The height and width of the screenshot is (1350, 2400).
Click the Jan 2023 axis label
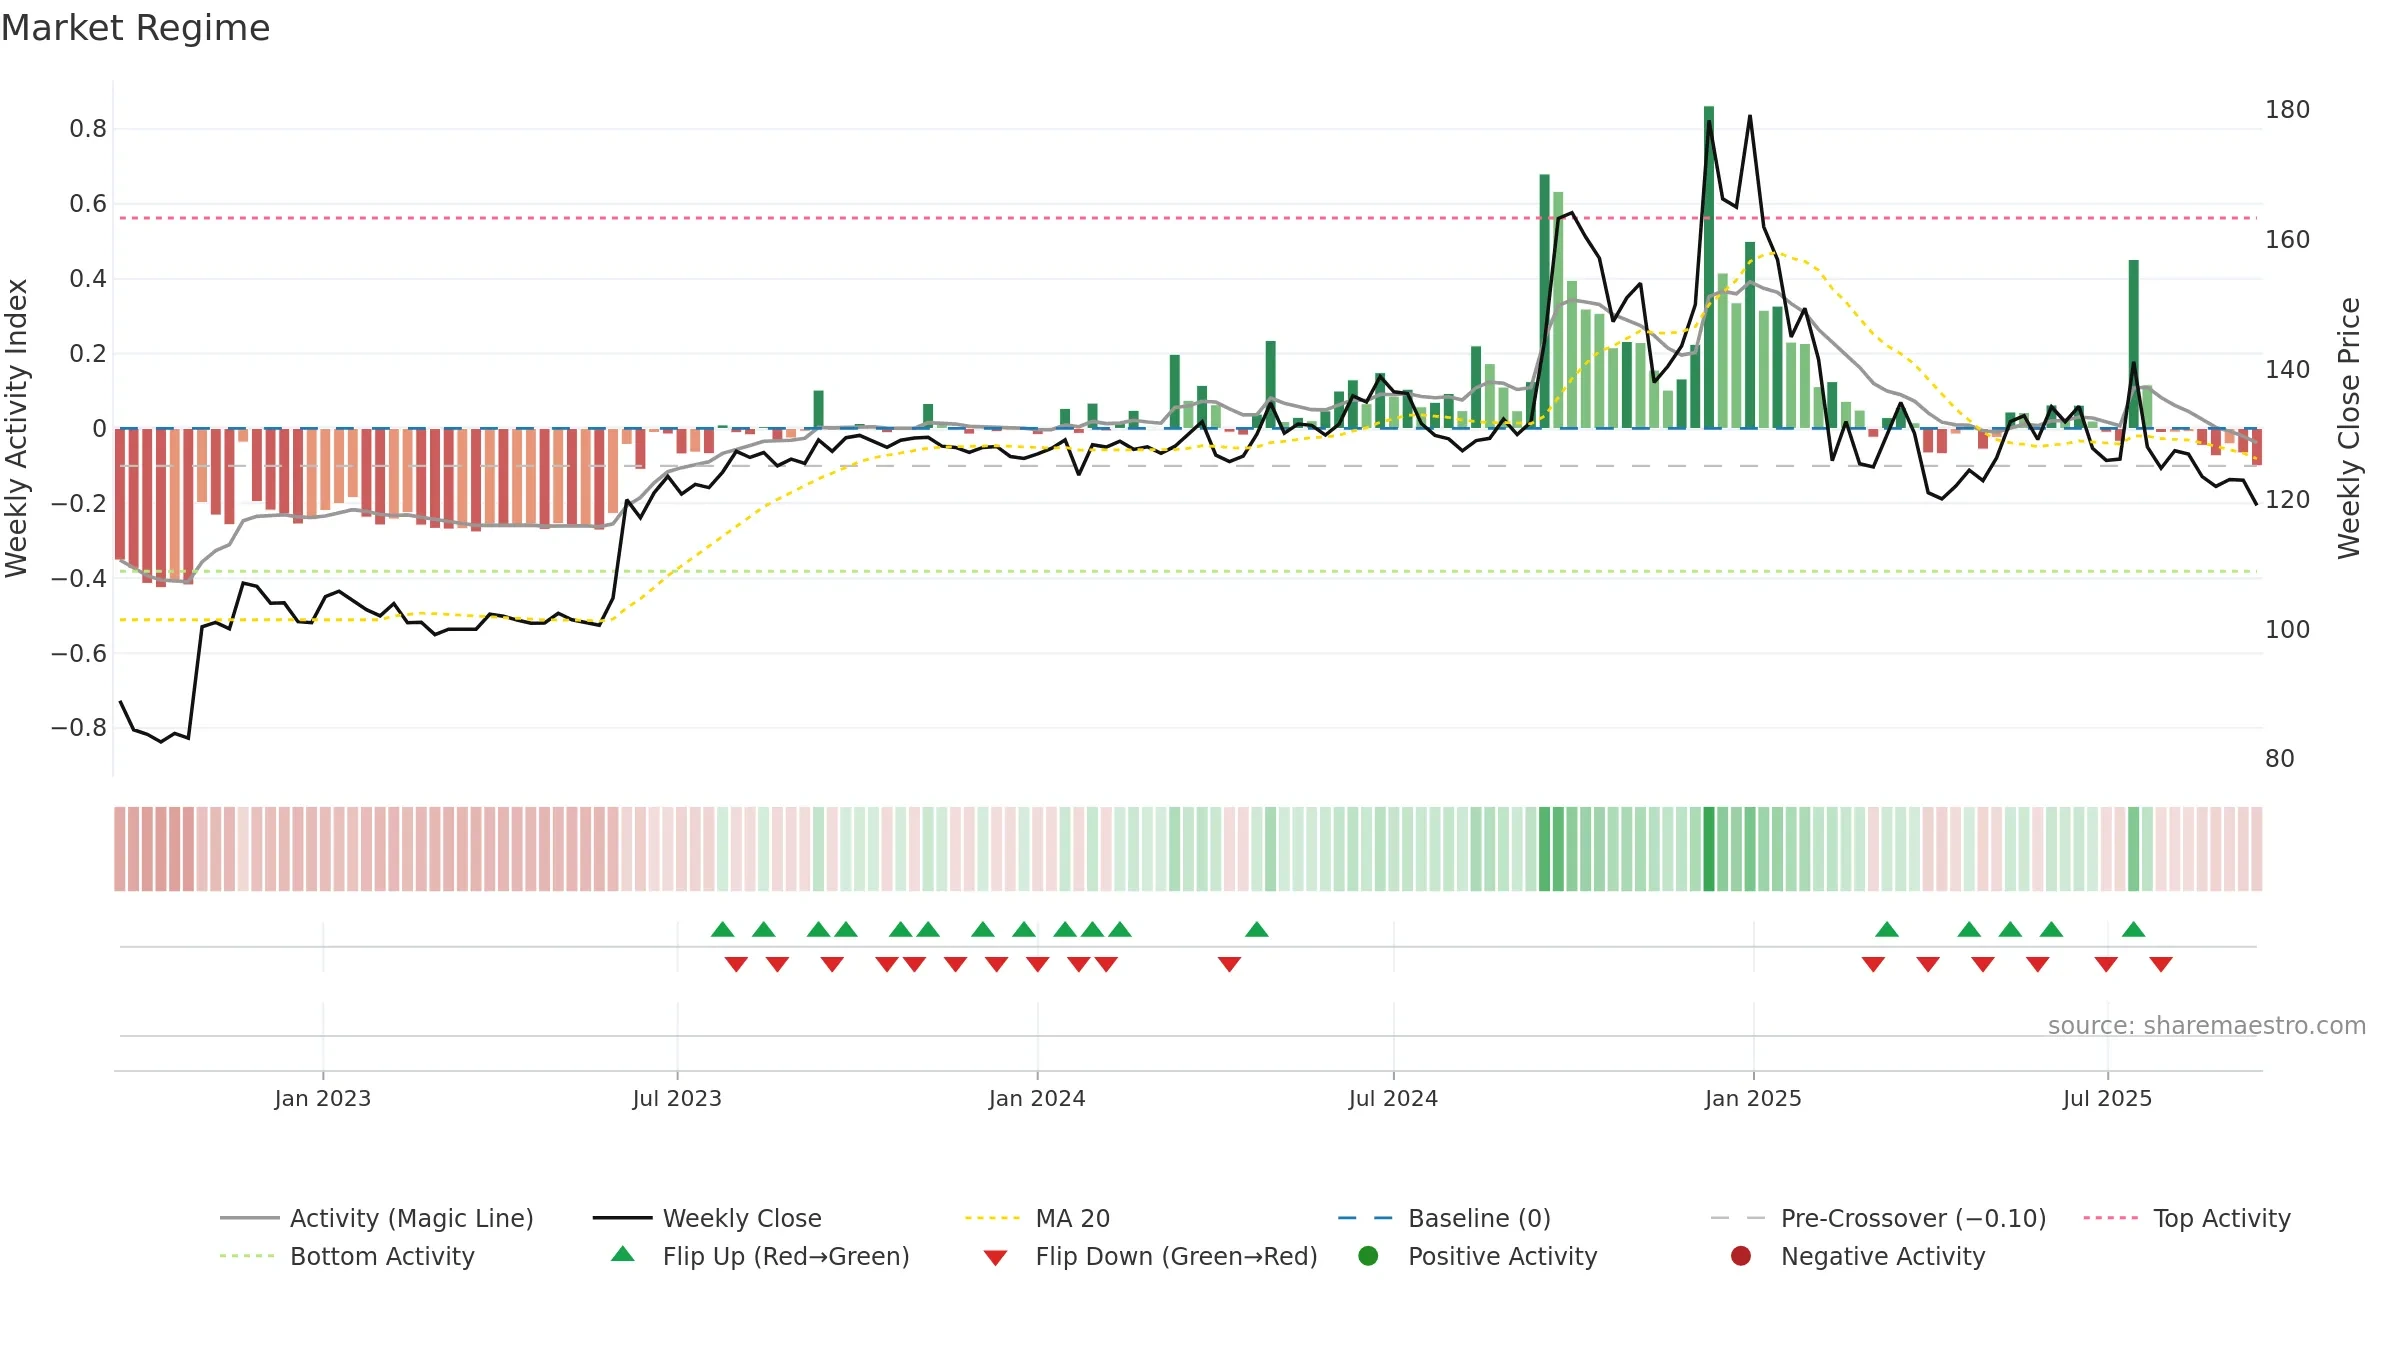click(x=323, y=1099)
